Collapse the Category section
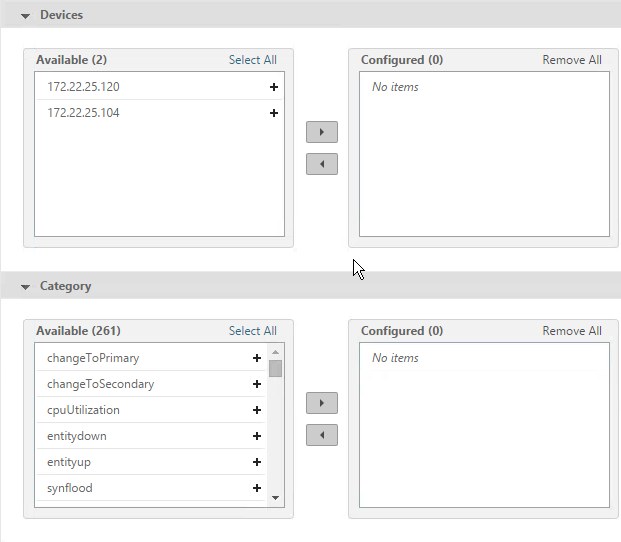621x542 pixels. 25,287
